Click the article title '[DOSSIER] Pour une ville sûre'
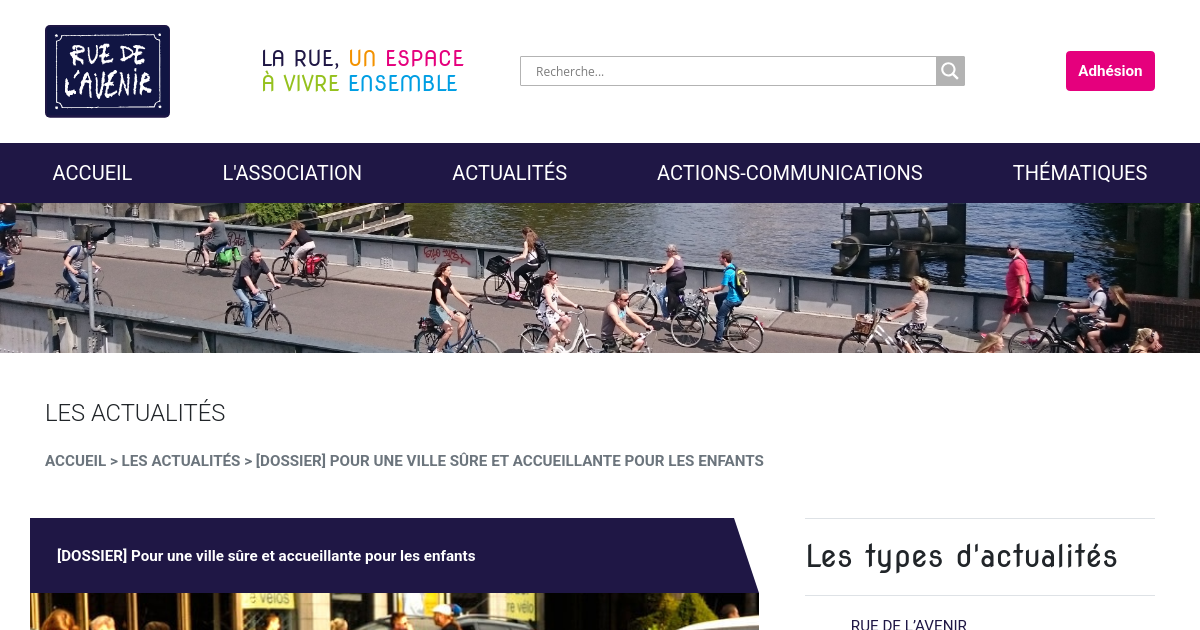1200x630 pixels. point(266,556)
